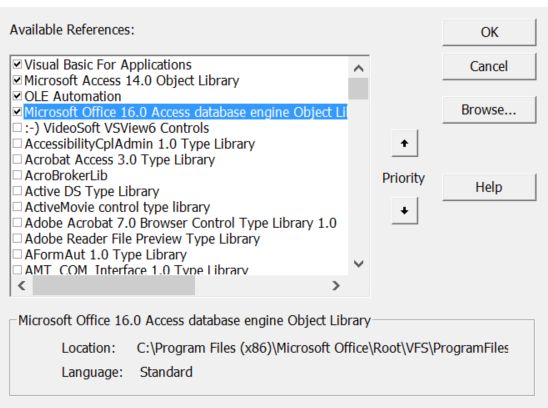548x408 pixels.
Task: Click the horizontal scroll left arrow
Action: point(22,286)
